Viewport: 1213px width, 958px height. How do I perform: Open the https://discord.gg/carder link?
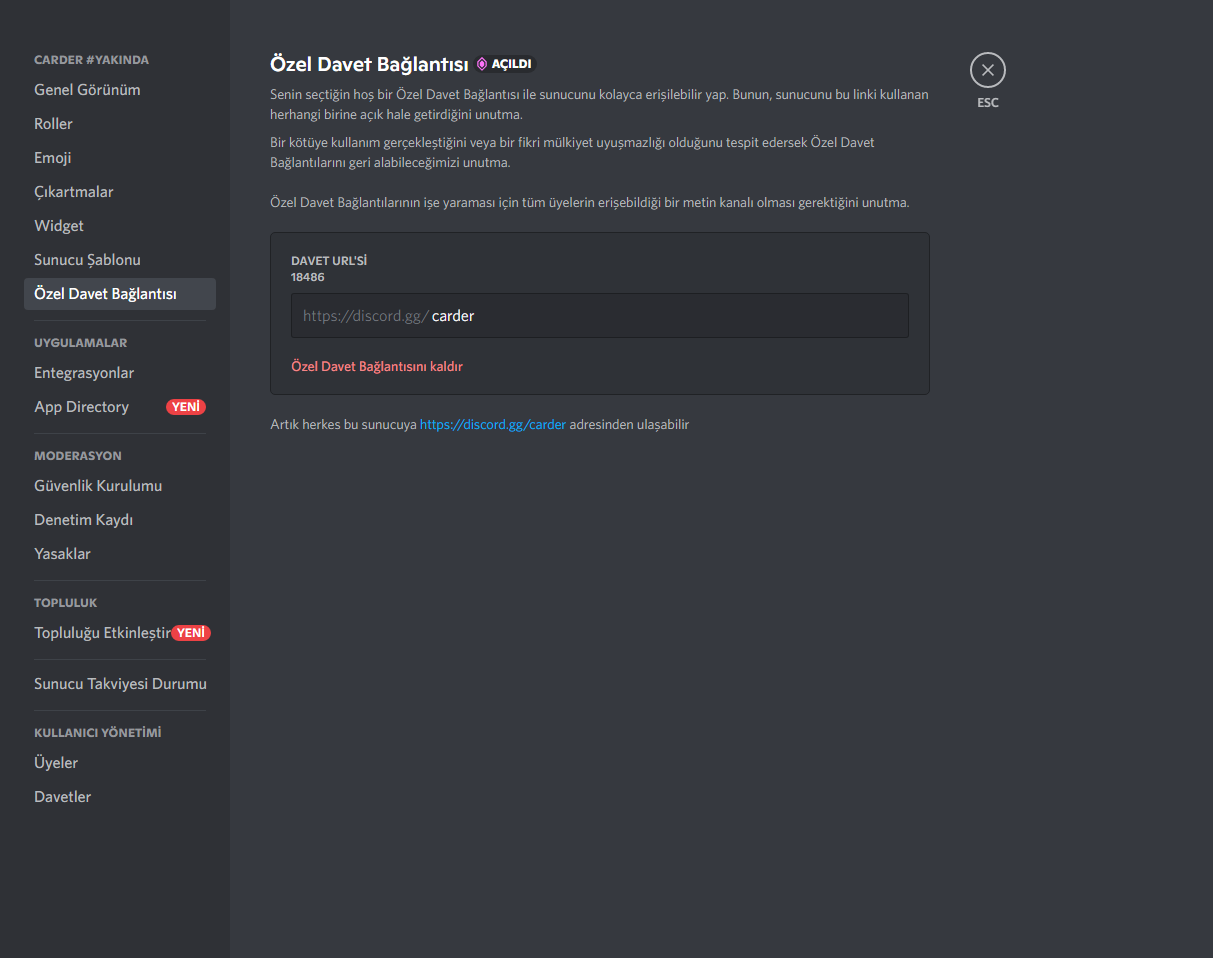pos(493,424)
